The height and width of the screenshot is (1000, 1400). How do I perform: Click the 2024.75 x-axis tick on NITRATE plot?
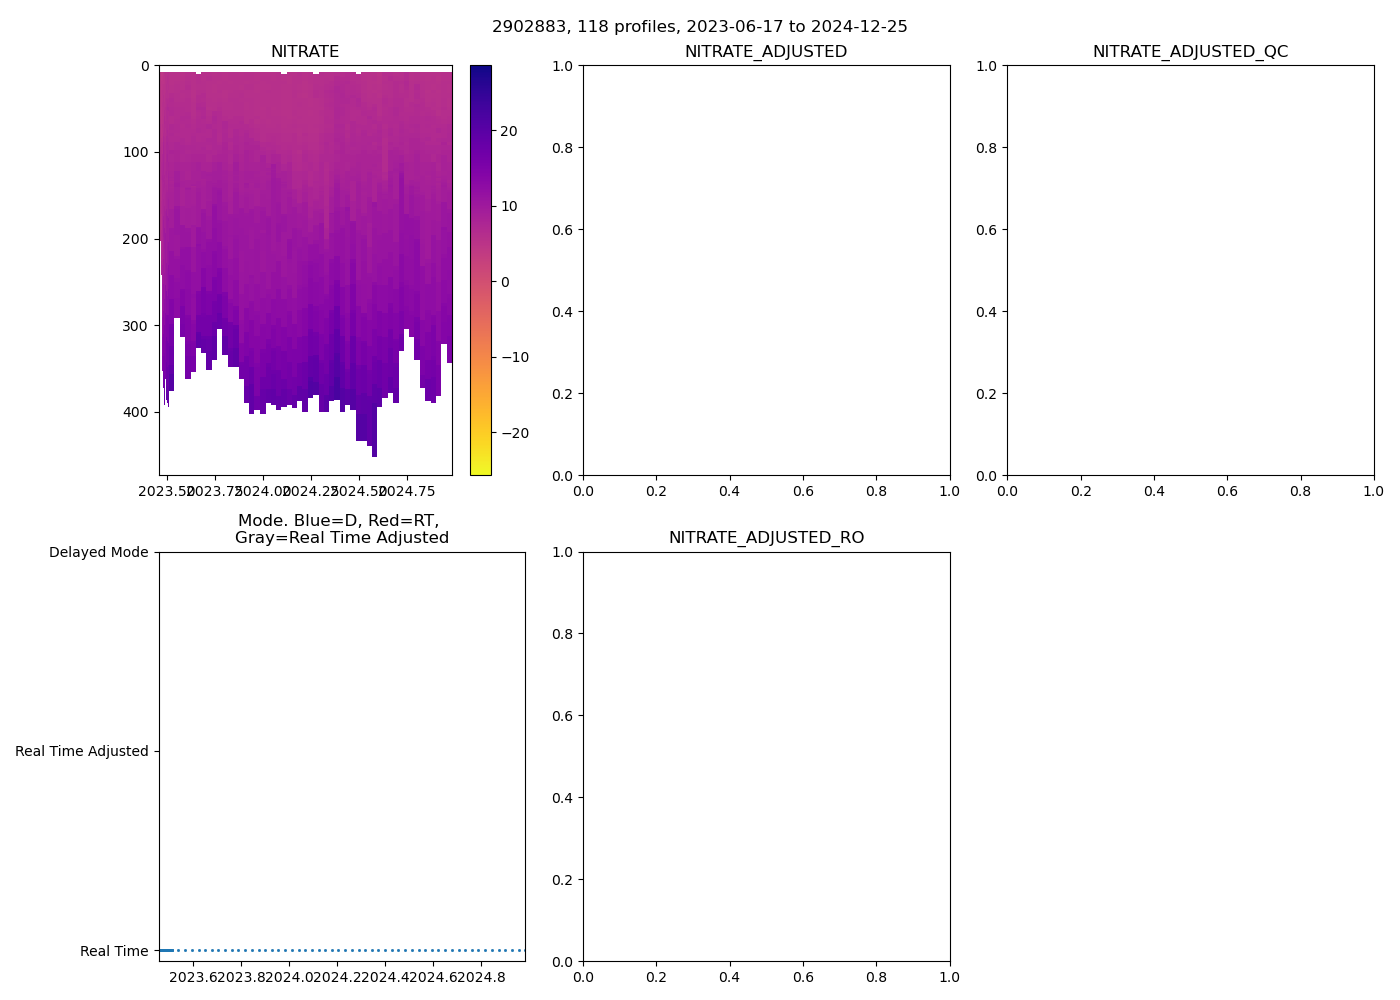tap(408, 491)
